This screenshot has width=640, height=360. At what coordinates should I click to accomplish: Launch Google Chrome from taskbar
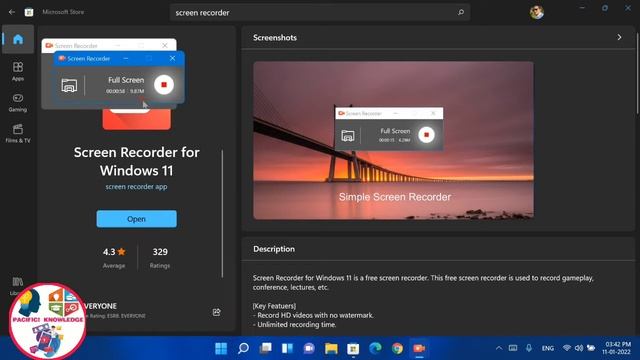click(x=397, y=348)
